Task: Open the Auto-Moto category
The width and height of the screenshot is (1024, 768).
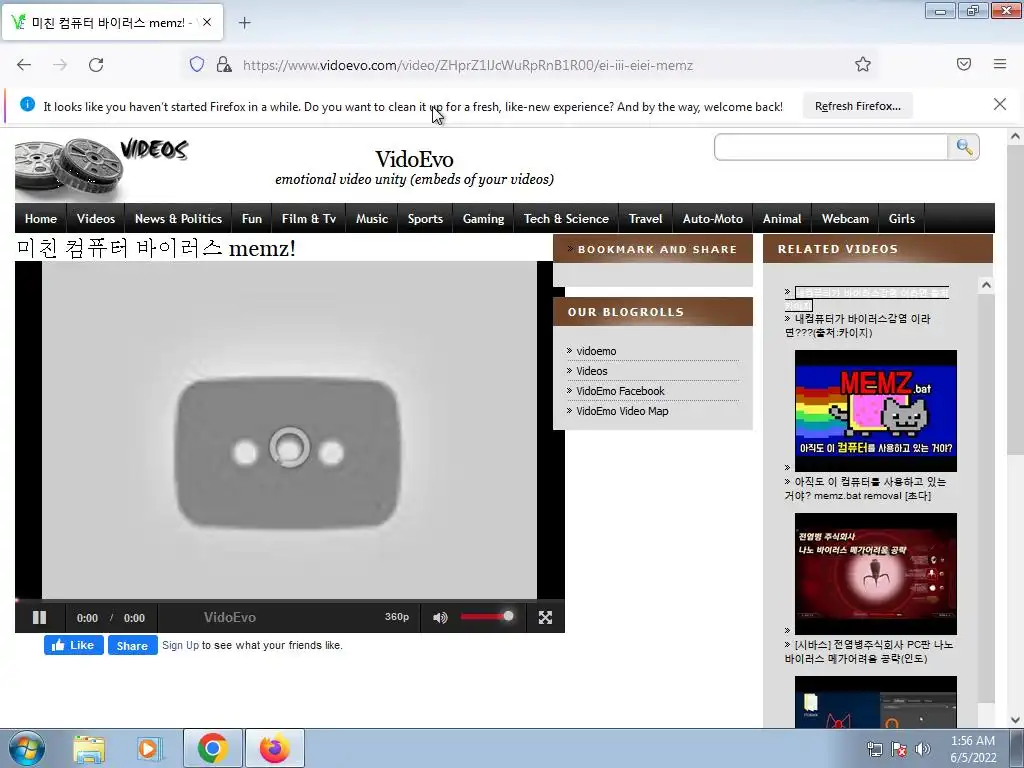Action: [x=712, y=219]
